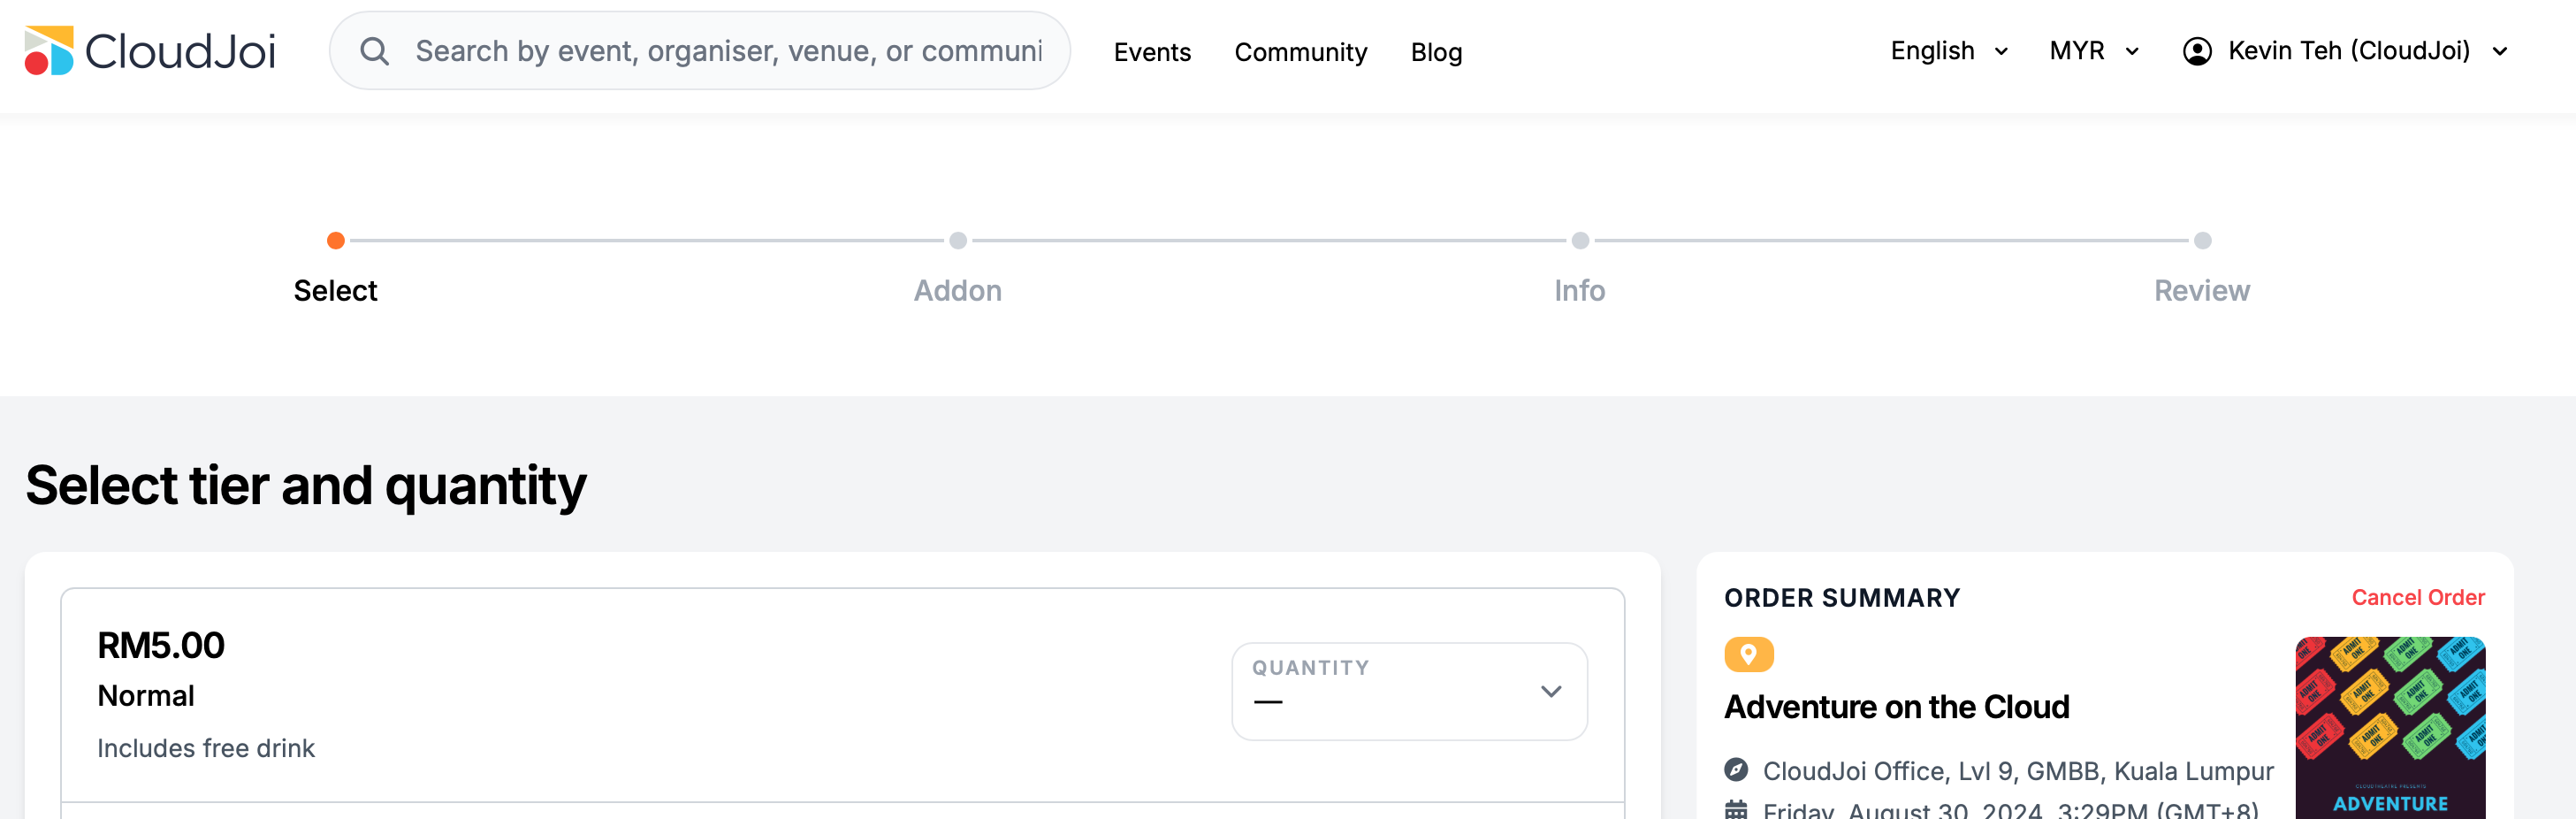This screenshot has height=819, width=2576.
Task: Click the Adventure on the Cloud title
Action: click(1896, 707)
